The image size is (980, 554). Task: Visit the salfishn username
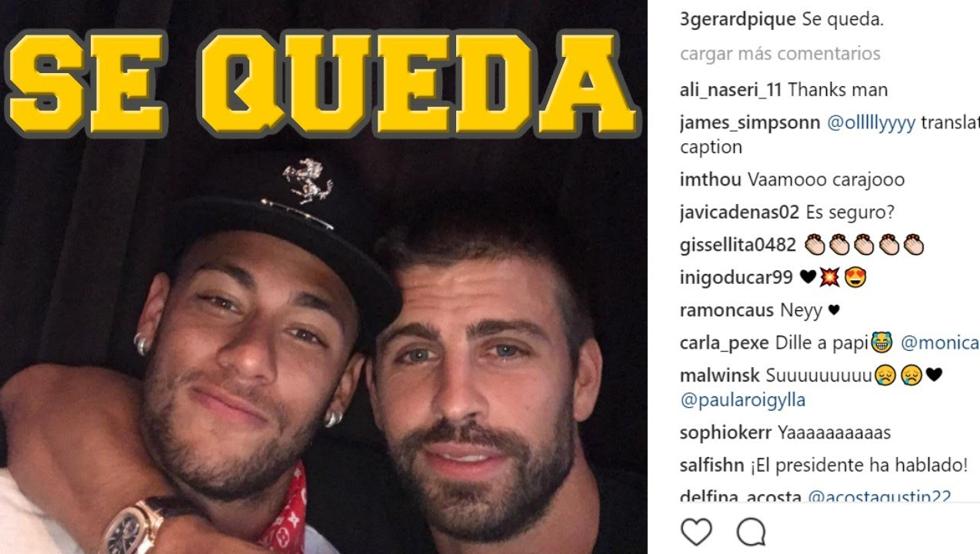point(712,466)
